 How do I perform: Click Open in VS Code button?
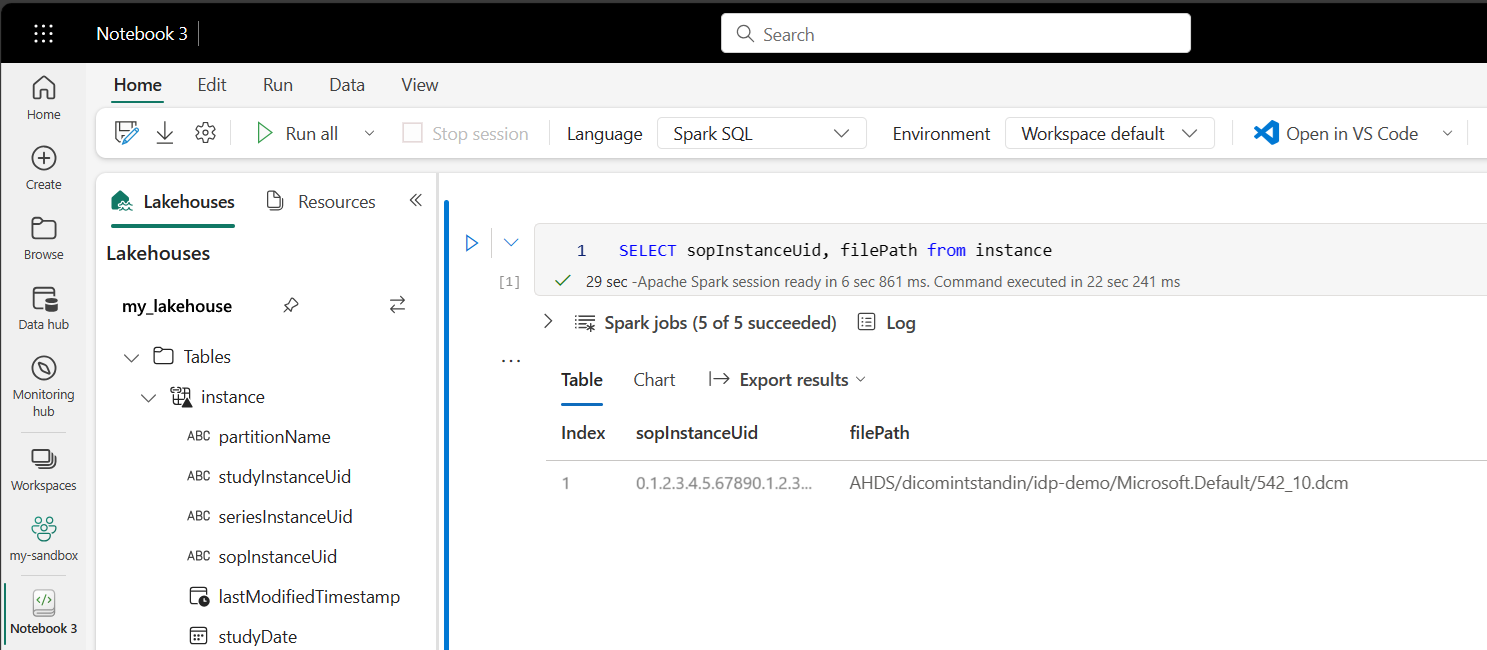pos(1336,133)
